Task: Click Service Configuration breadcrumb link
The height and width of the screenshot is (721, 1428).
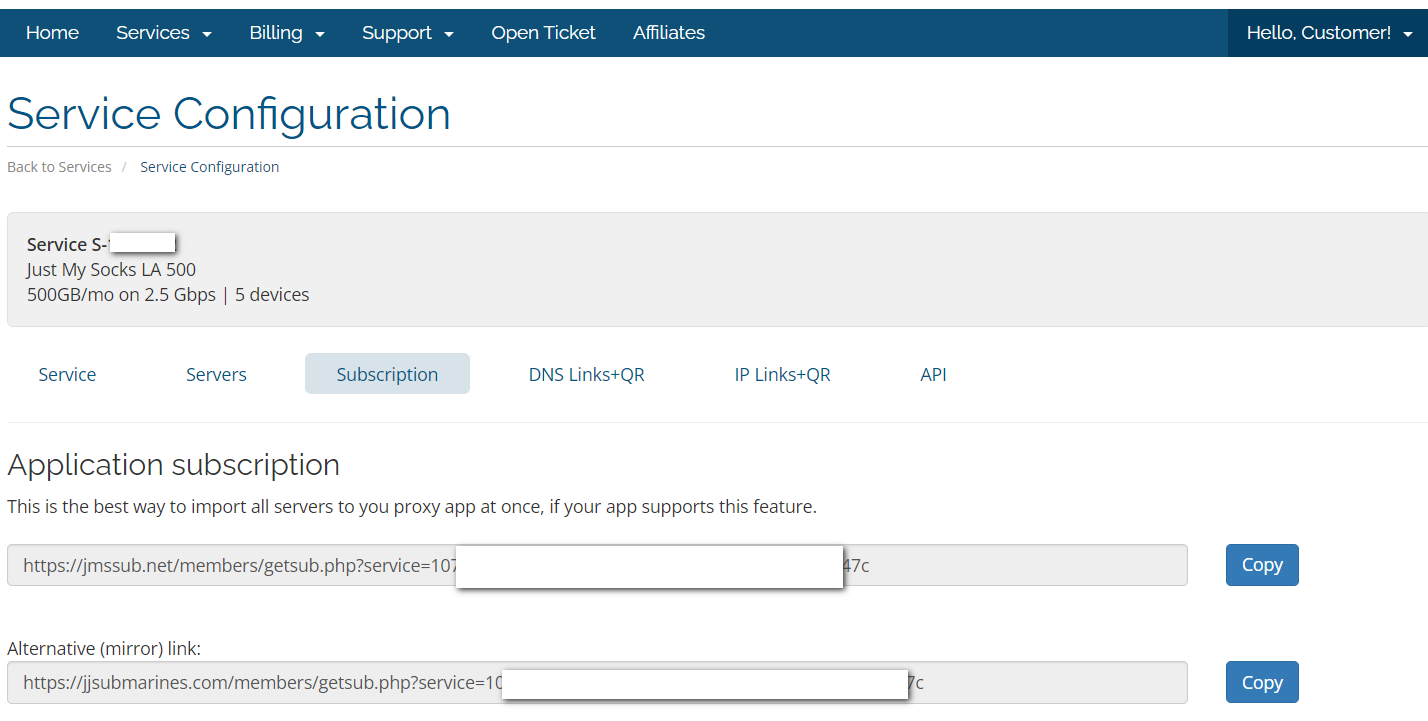Action: (210, 167)
